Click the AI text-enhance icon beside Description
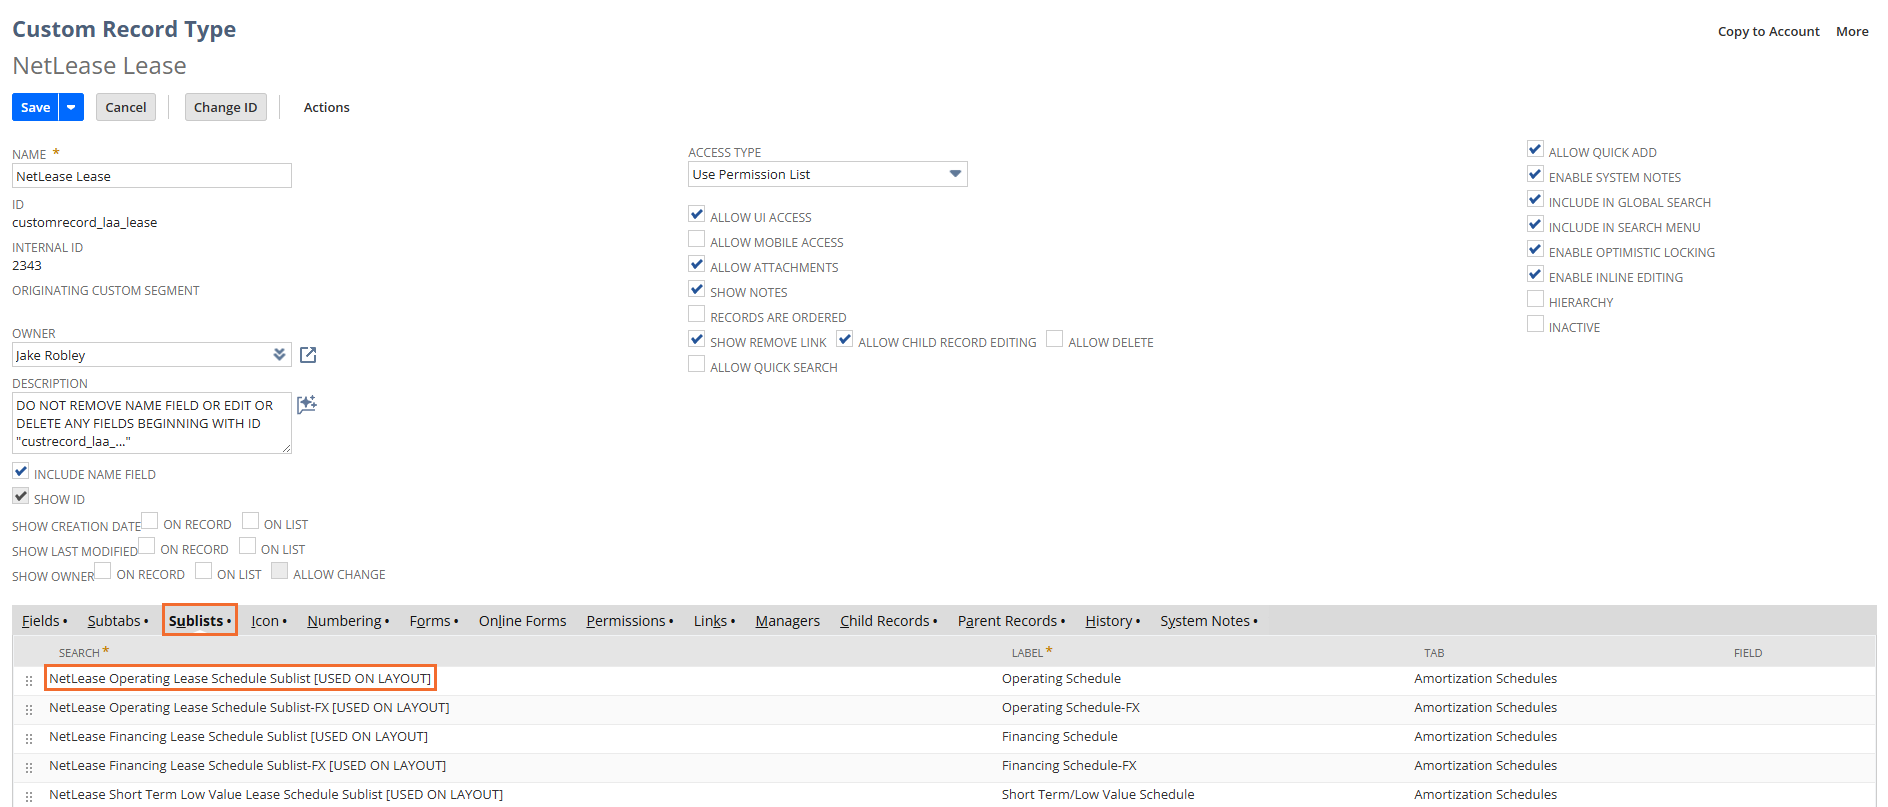Image resolution: width=1888 pixels, height=807 pixels. (x=307, y=404)
